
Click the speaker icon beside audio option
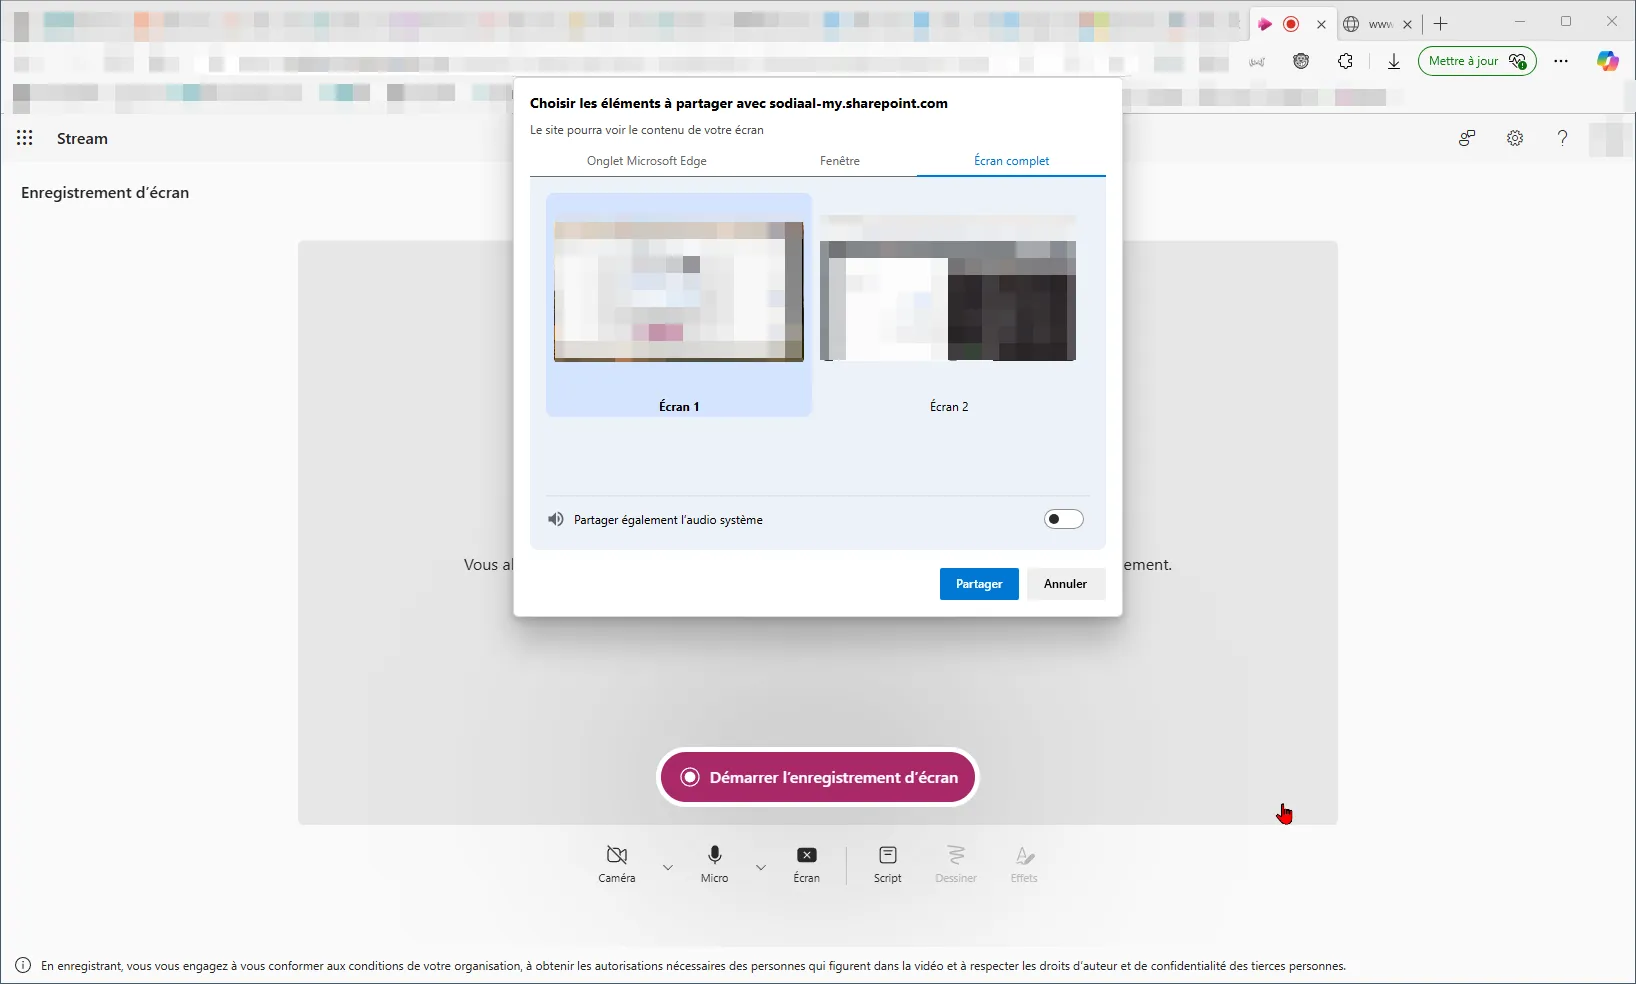point(556,519)
